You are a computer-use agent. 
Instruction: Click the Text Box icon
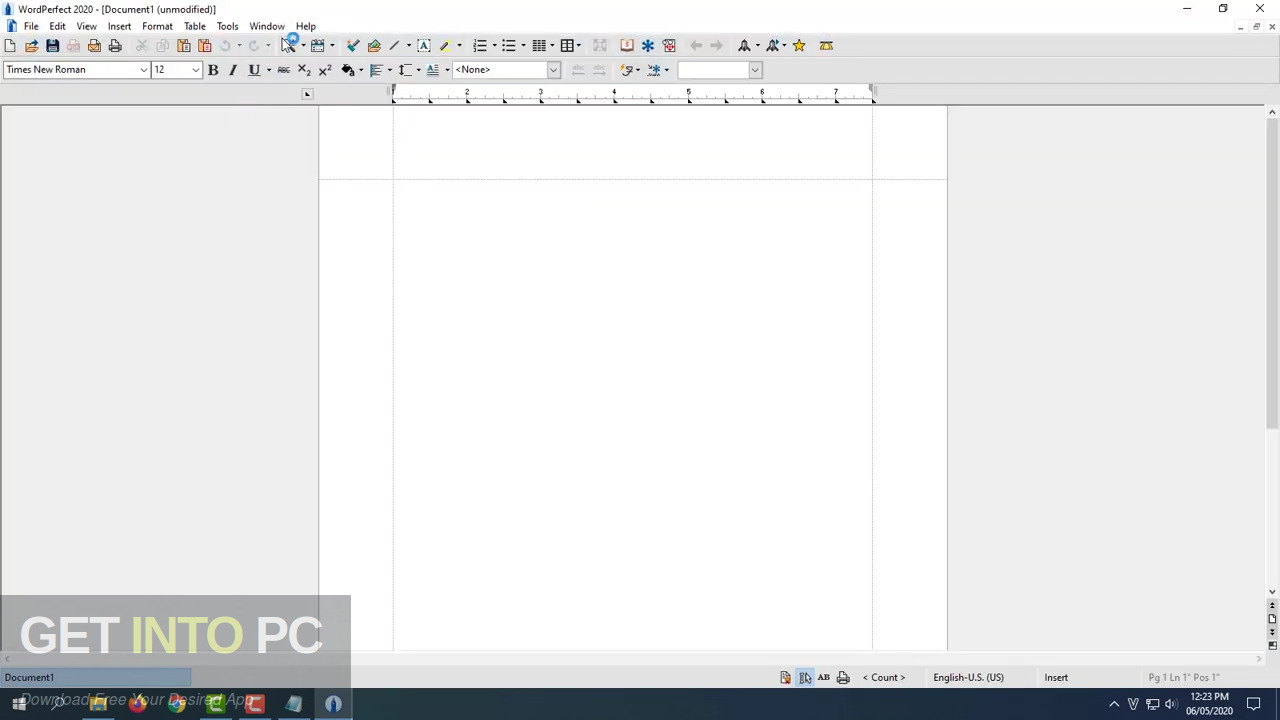(x=424, y=46)
